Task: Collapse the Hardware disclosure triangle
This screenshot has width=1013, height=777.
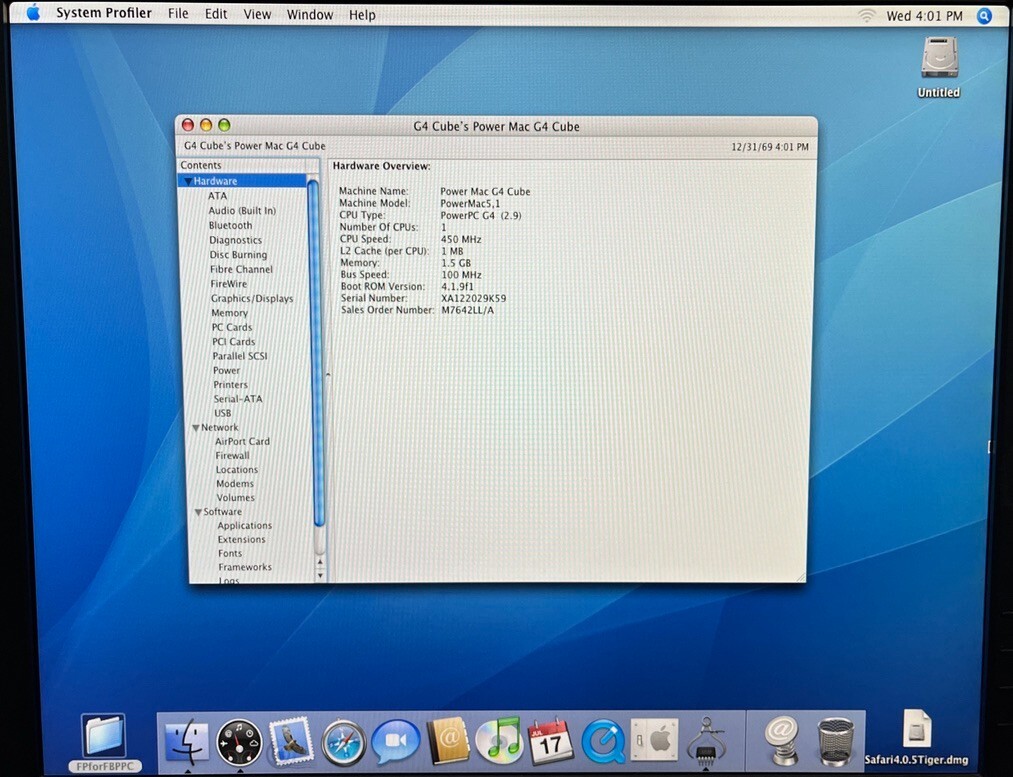Action: (188, 181)
